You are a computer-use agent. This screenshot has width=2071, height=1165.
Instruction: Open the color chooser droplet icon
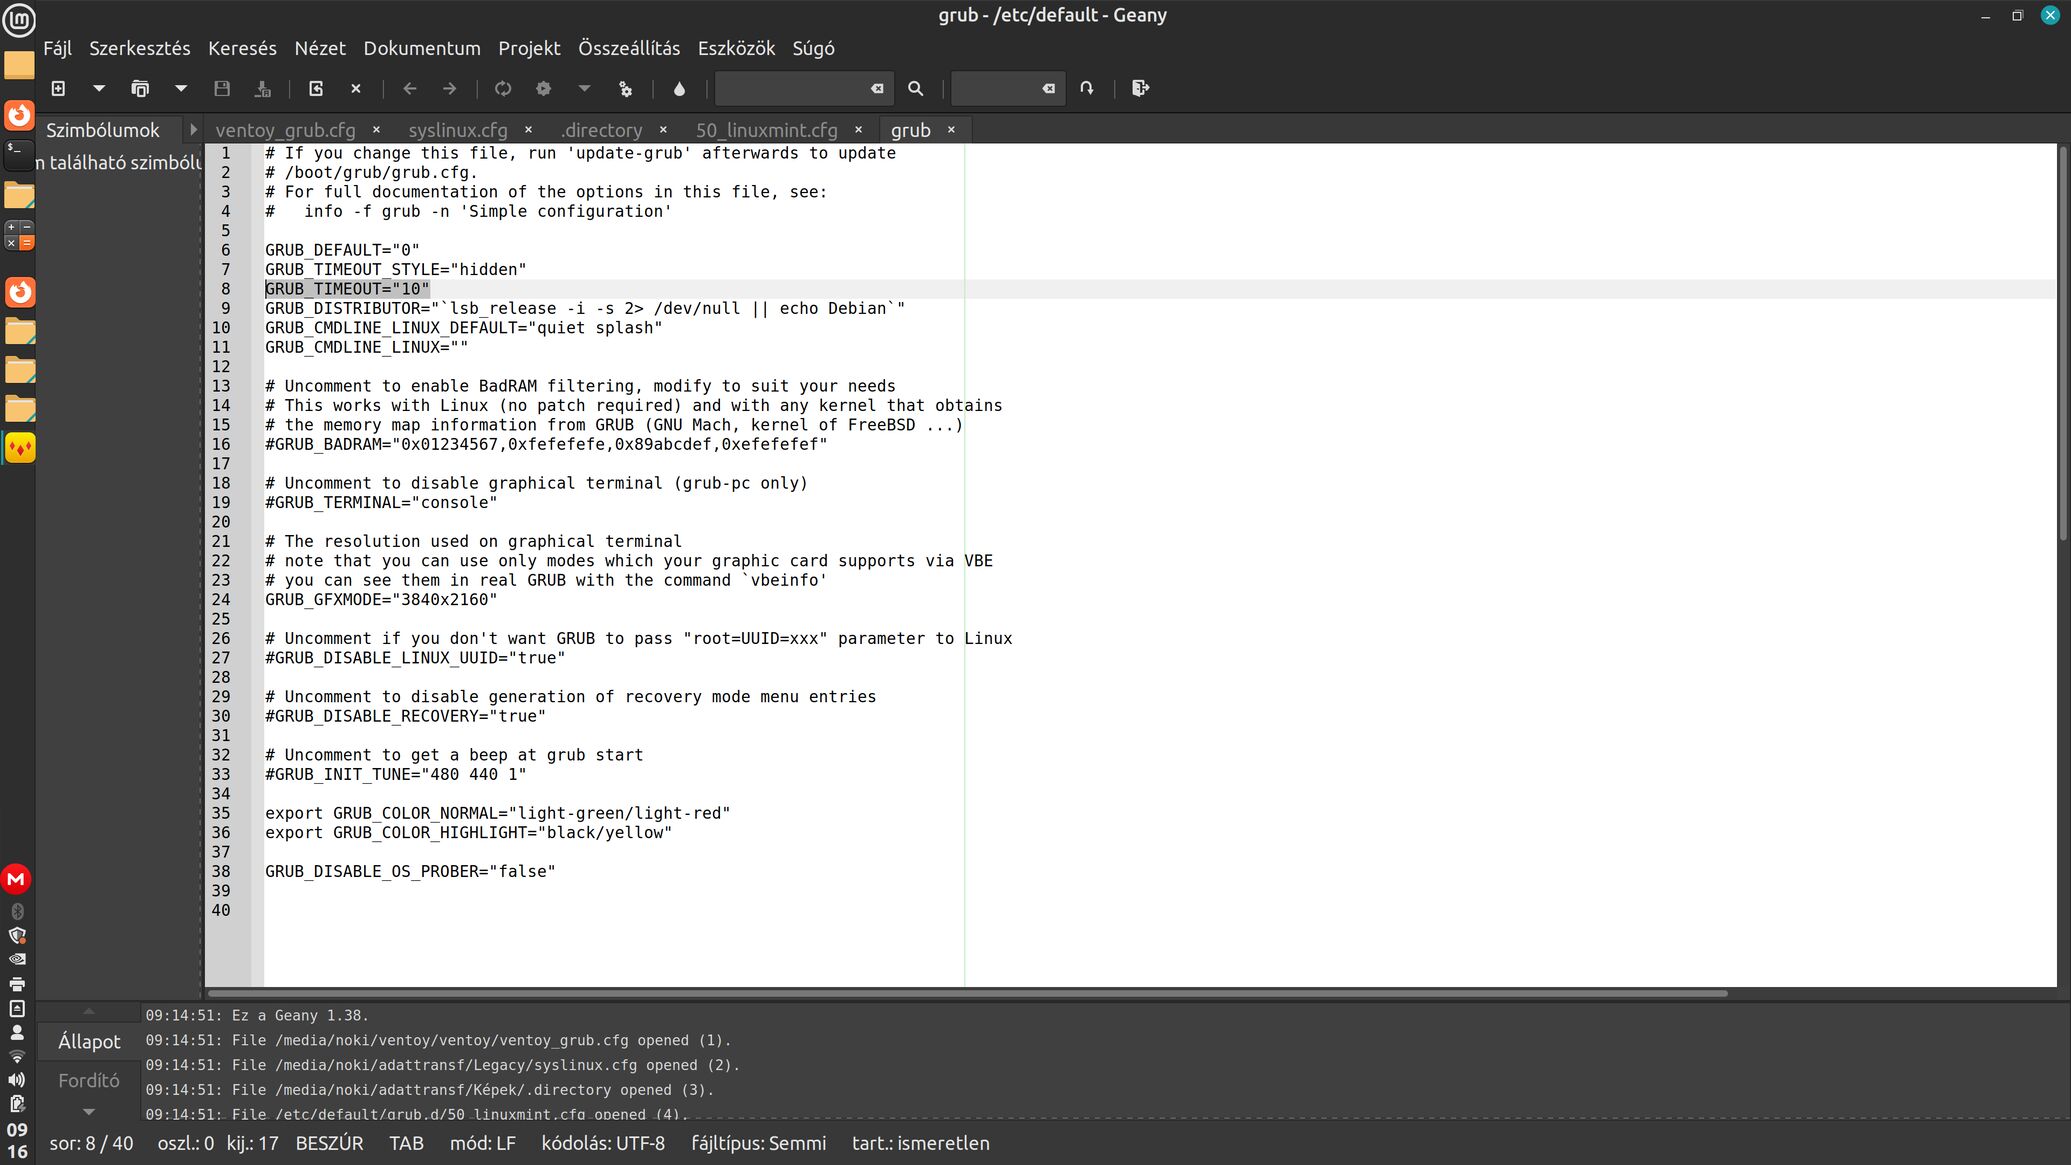click(679, 89)
